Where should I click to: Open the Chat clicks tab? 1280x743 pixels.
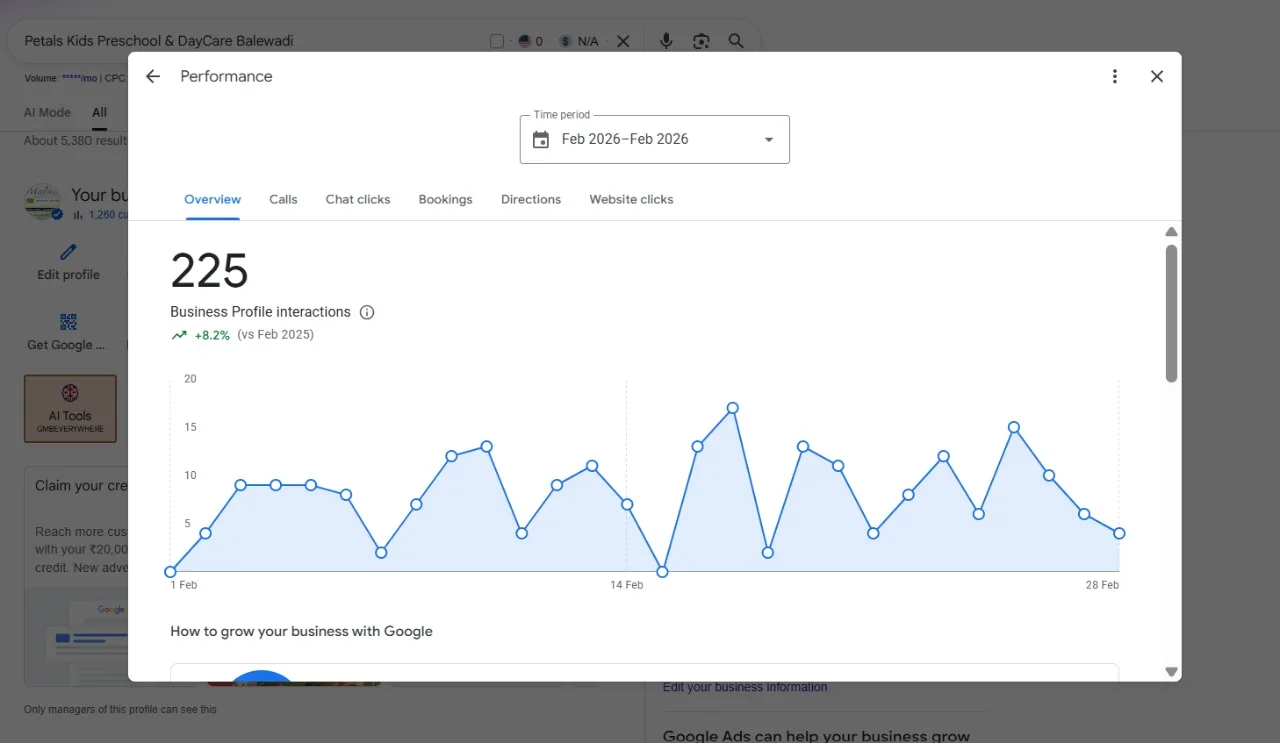click(358, 199)
